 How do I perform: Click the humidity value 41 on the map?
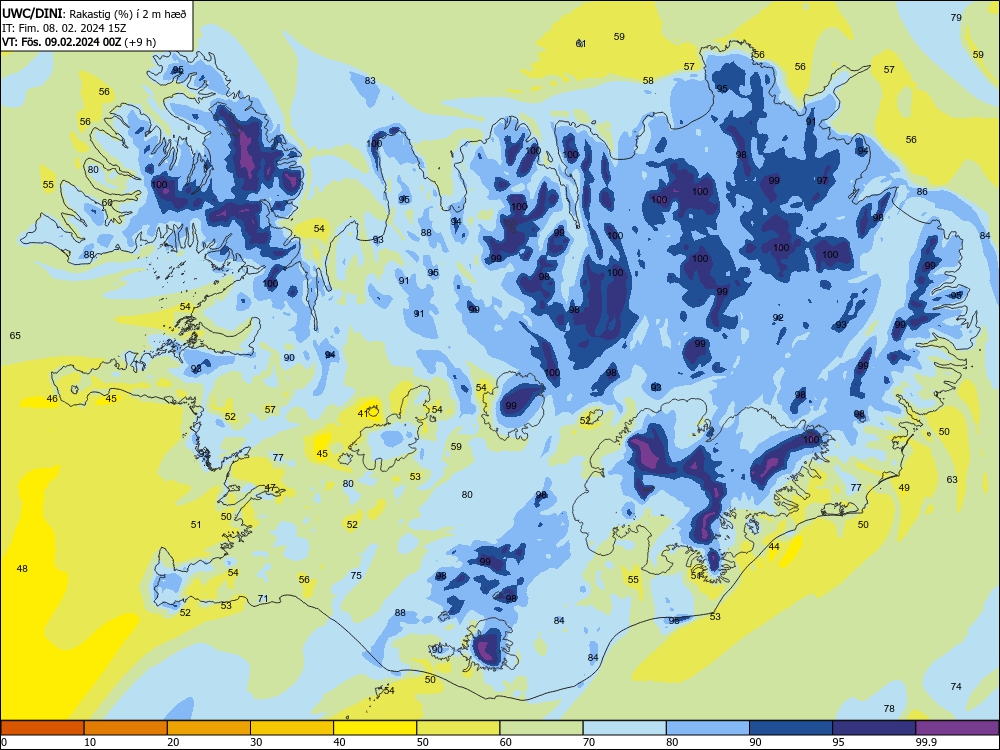click(363, 413)
